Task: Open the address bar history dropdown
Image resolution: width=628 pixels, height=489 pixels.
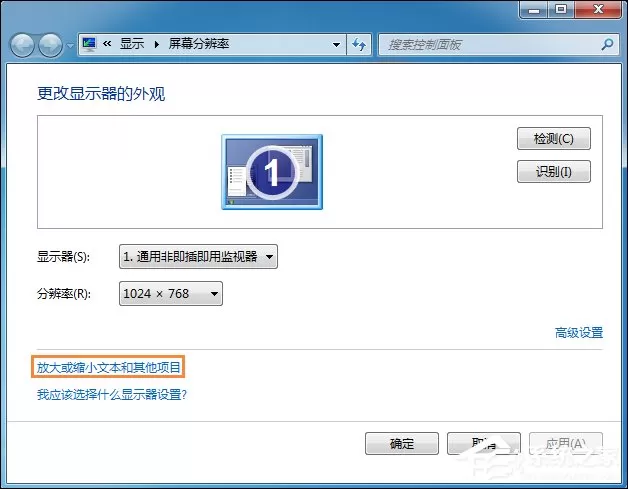Action: point(336,44)
